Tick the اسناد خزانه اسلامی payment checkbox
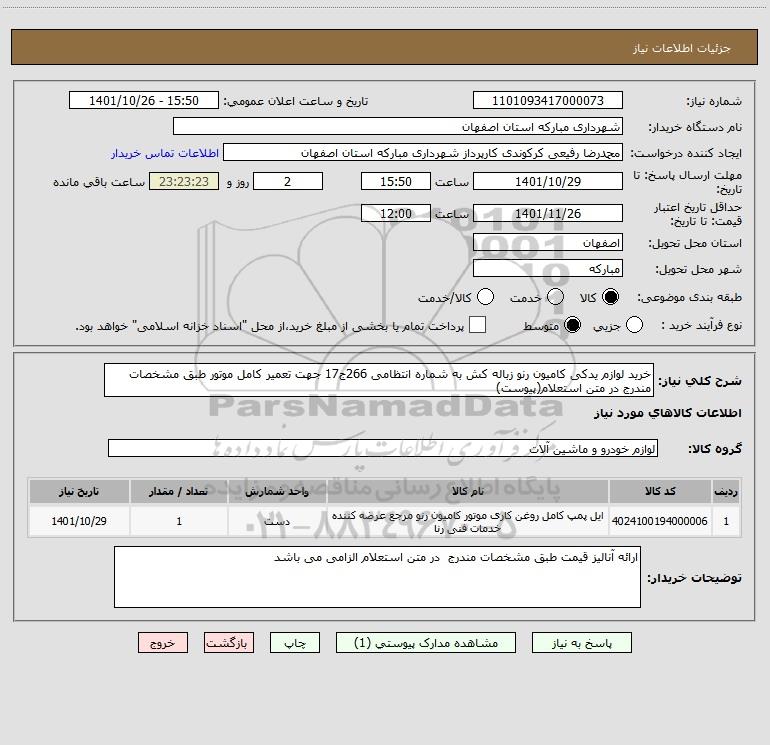770x745 pixels. tap(477, 325)
